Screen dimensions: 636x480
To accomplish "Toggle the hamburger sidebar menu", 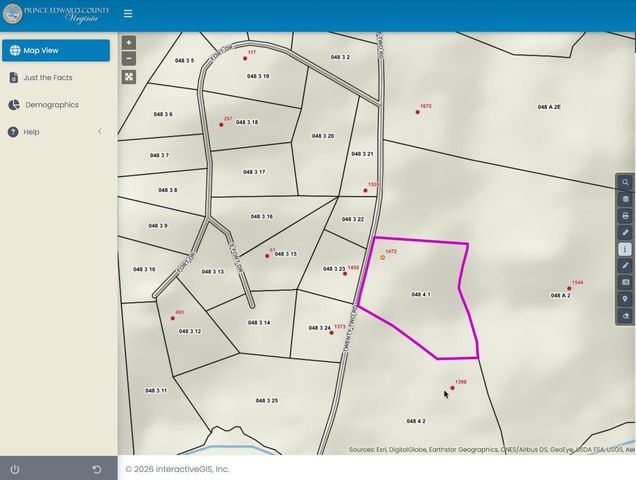I will click(x=128, y=14).
